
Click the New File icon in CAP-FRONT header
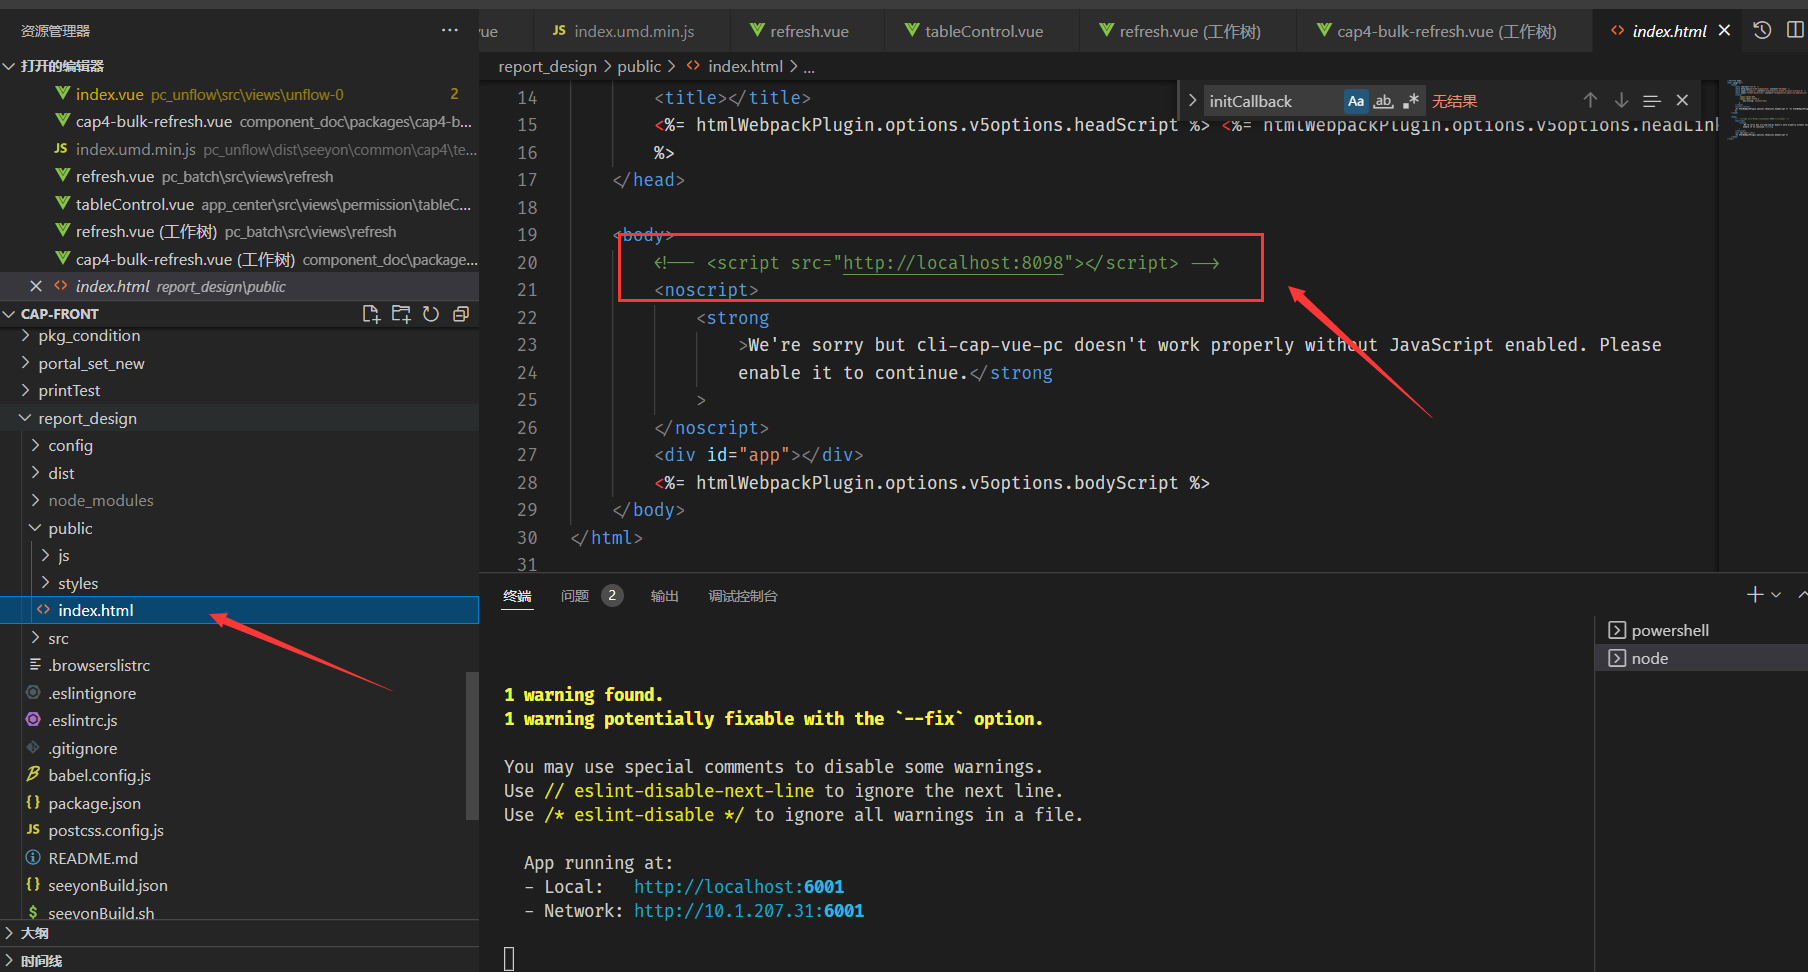371,314
